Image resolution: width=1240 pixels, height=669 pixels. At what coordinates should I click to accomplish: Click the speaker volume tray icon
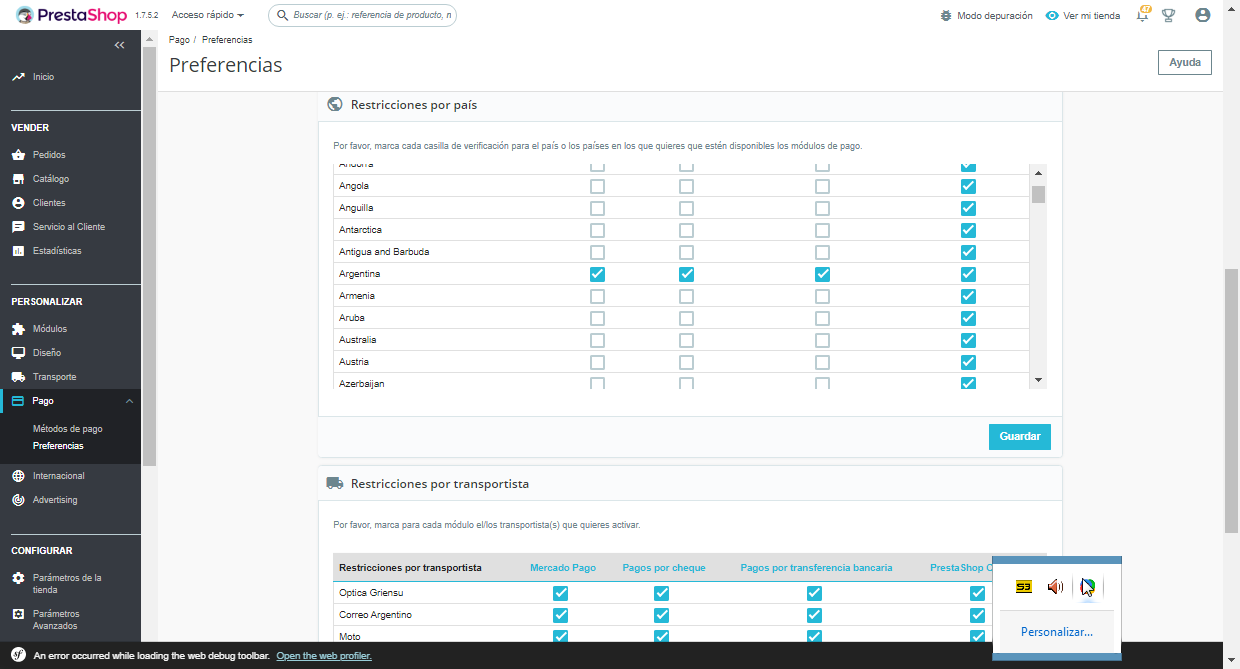1055,587
